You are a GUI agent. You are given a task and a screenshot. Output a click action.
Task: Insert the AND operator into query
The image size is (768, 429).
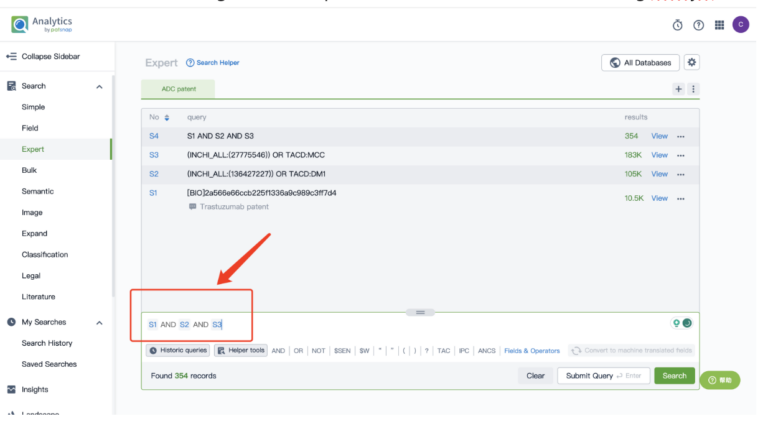coord(278,351)
